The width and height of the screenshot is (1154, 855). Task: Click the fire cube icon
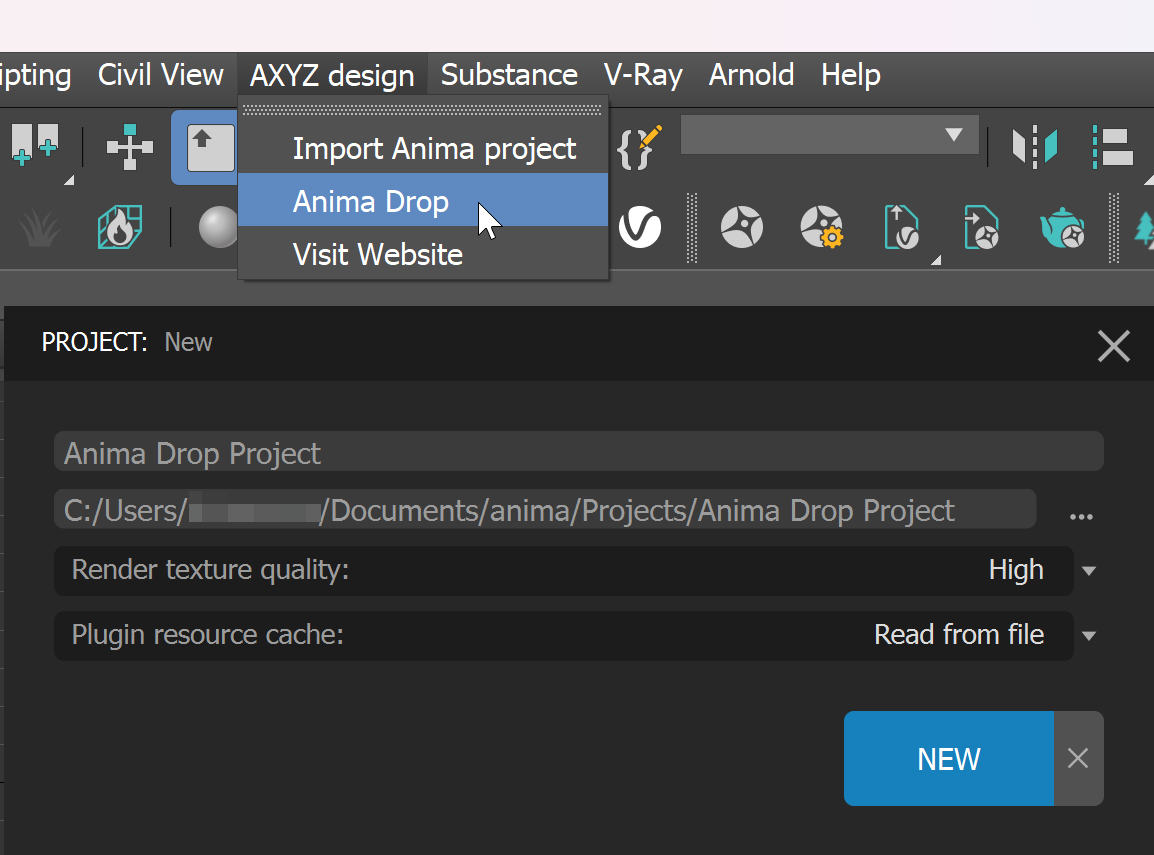119,227
